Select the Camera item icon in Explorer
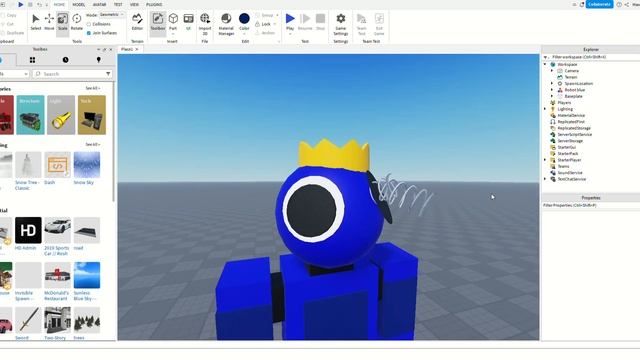Screen dimensions: 640x360 [x=560, y=71]
